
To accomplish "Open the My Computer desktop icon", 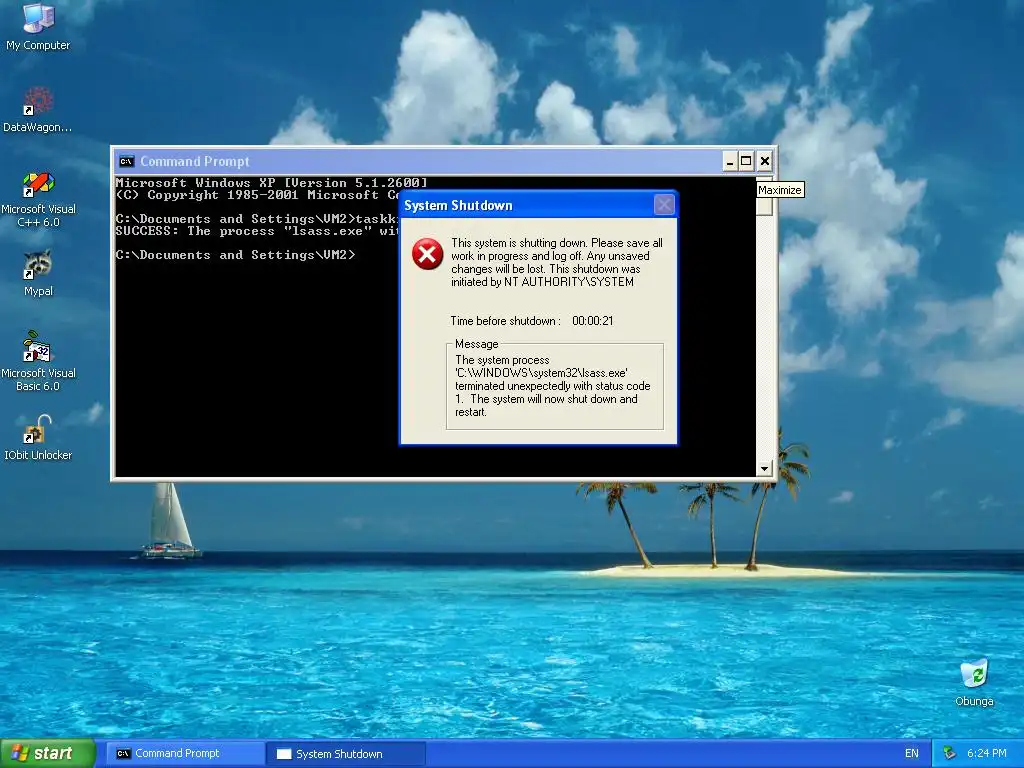I will (38, 26).
